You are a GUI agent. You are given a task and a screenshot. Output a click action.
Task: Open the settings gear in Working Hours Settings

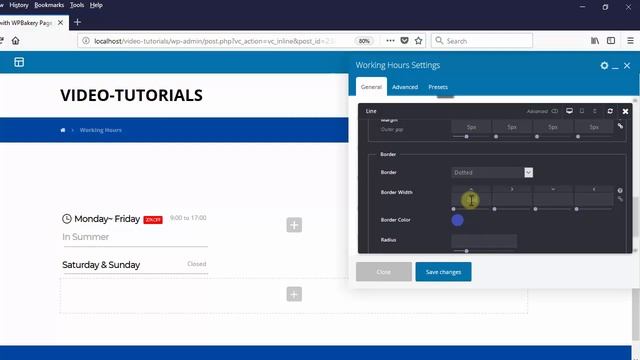(604, 65)
